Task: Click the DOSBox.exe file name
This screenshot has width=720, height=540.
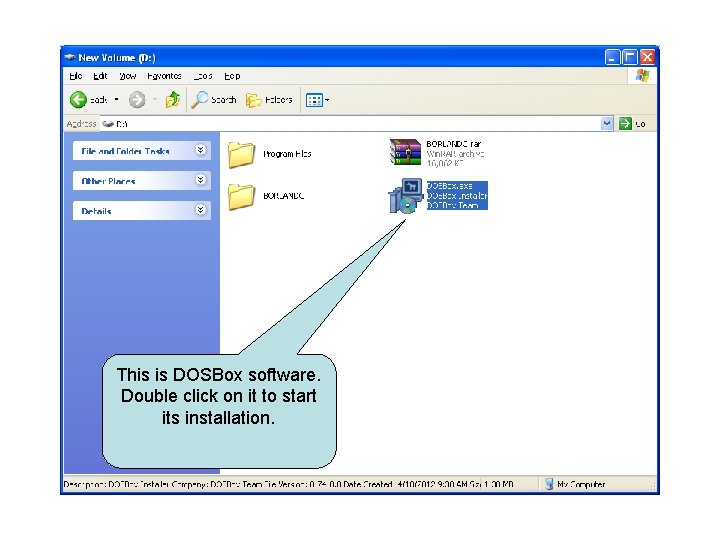Action: [450, 186]
